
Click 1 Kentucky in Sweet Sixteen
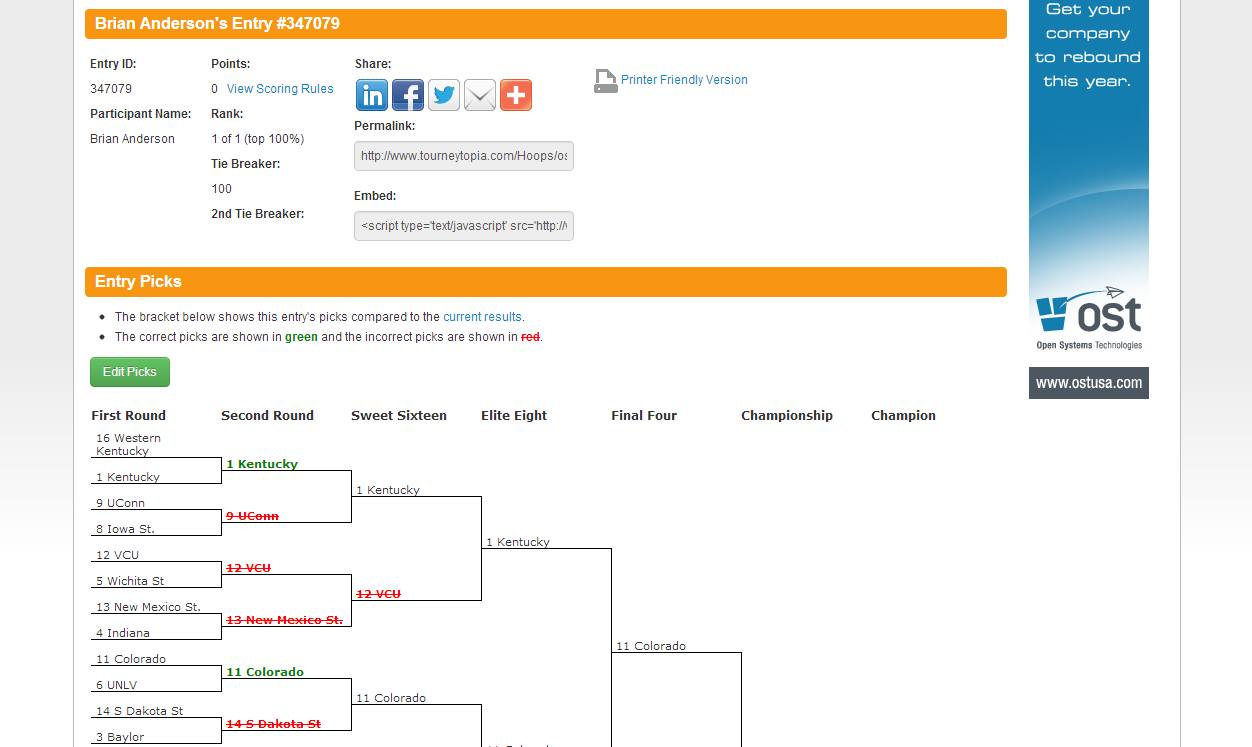388,490
